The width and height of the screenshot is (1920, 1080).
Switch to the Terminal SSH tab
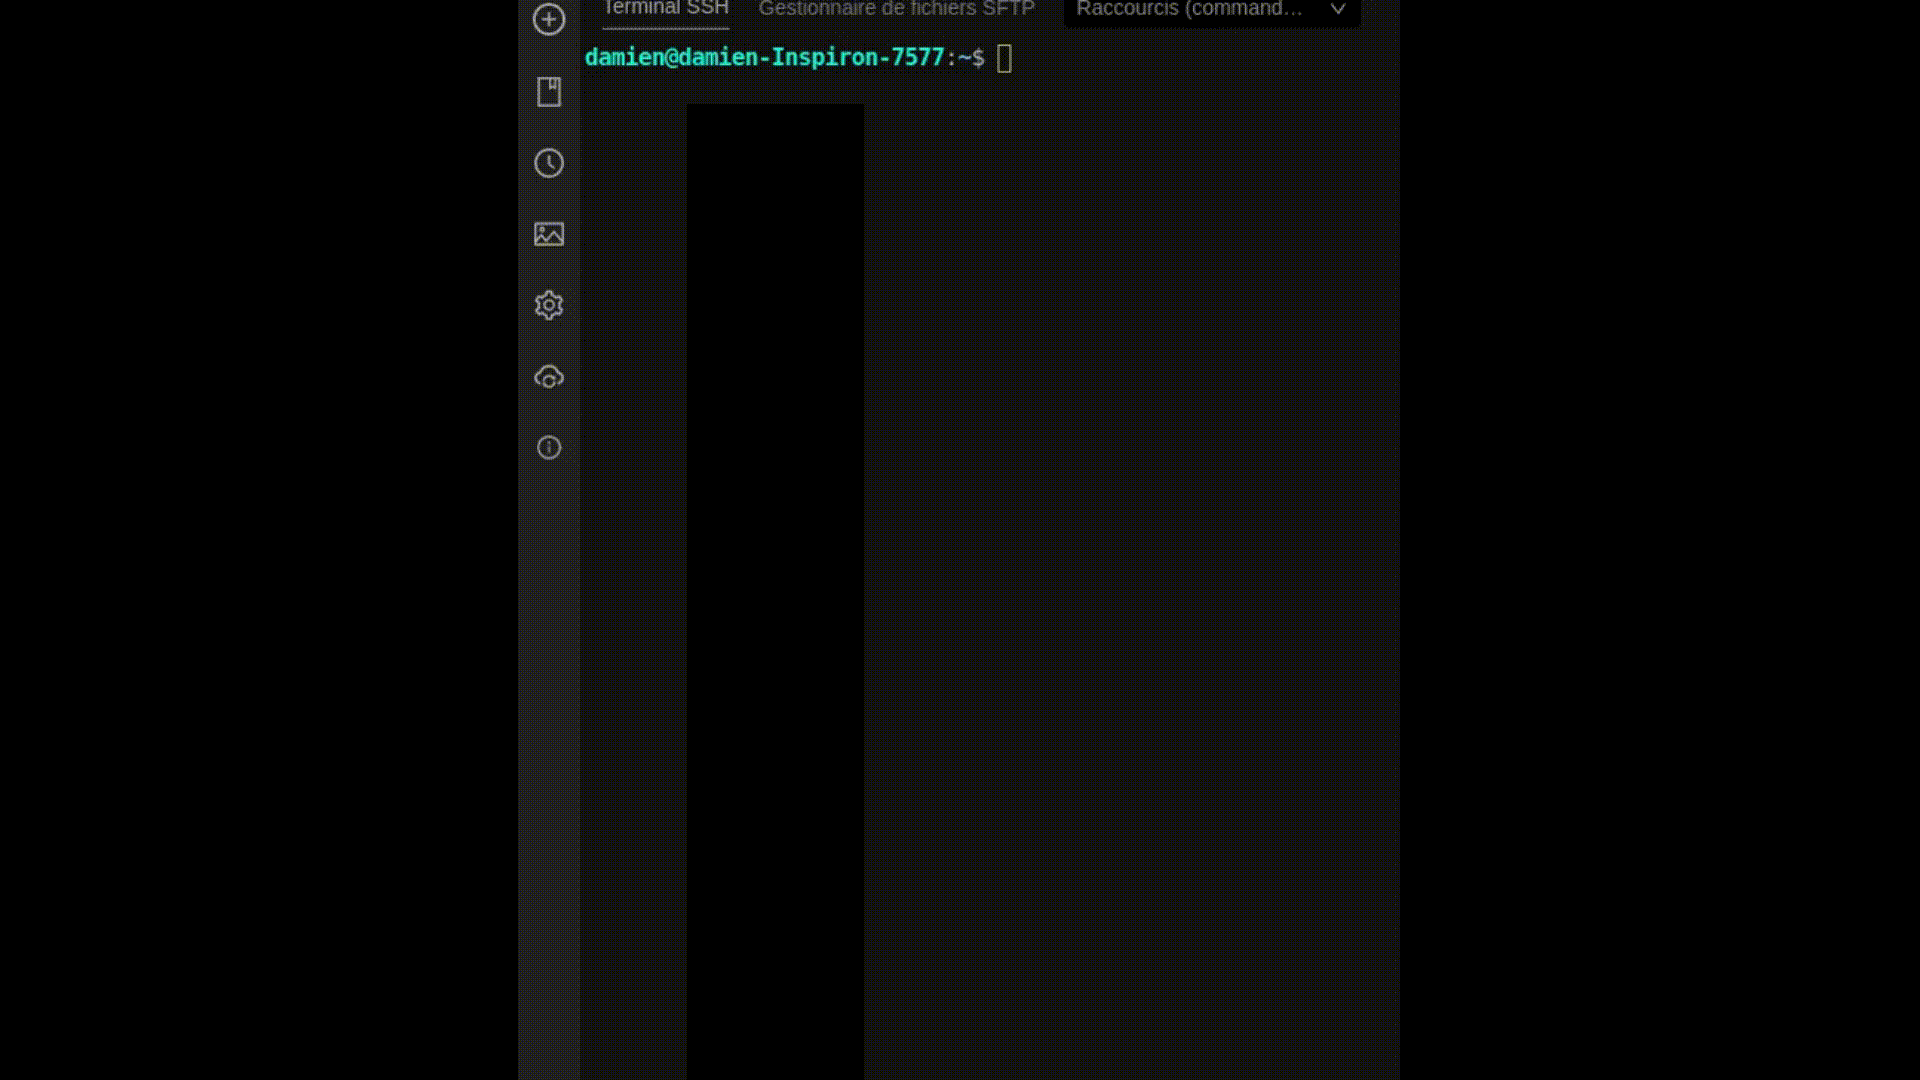[665, 9]
